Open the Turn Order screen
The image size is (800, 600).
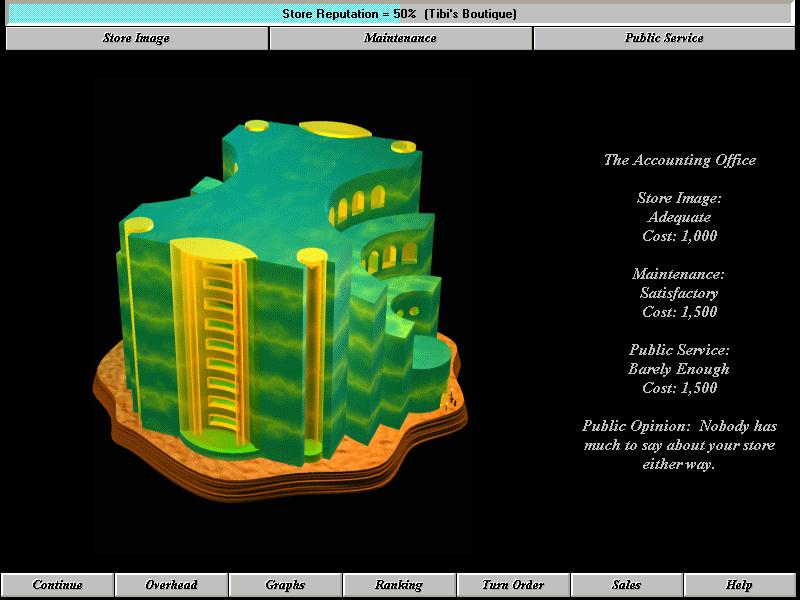(x=513, y=585)
